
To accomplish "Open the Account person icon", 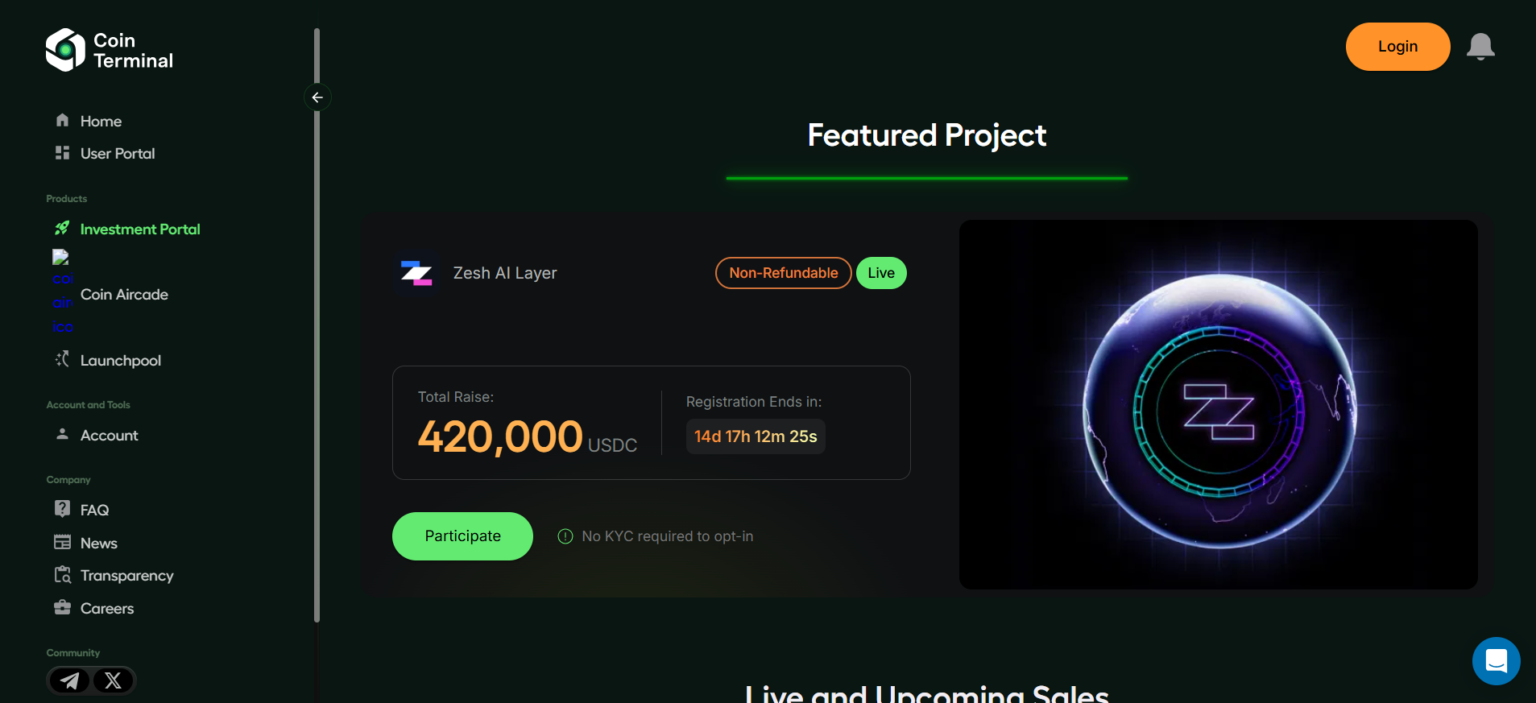I will pyautogui.click(x=62, y=435).
